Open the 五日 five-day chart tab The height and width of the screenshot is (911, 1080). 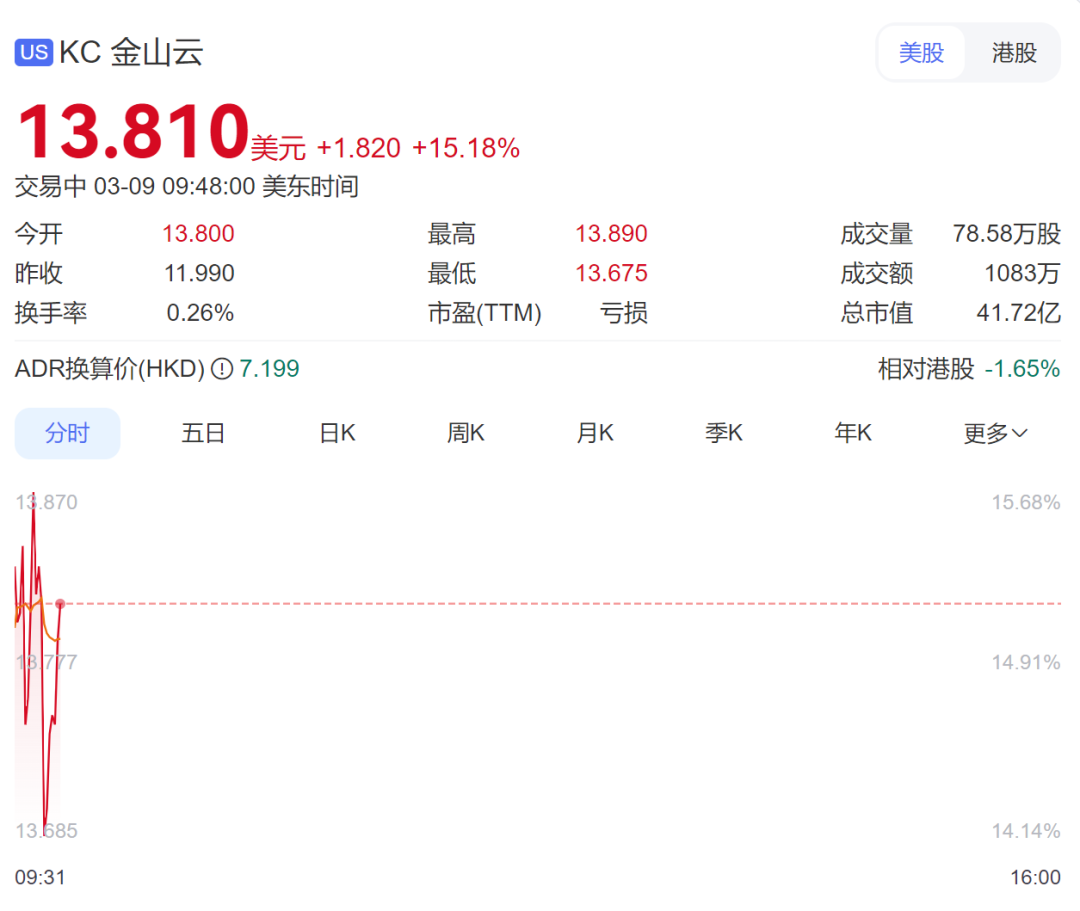point(203,433)
